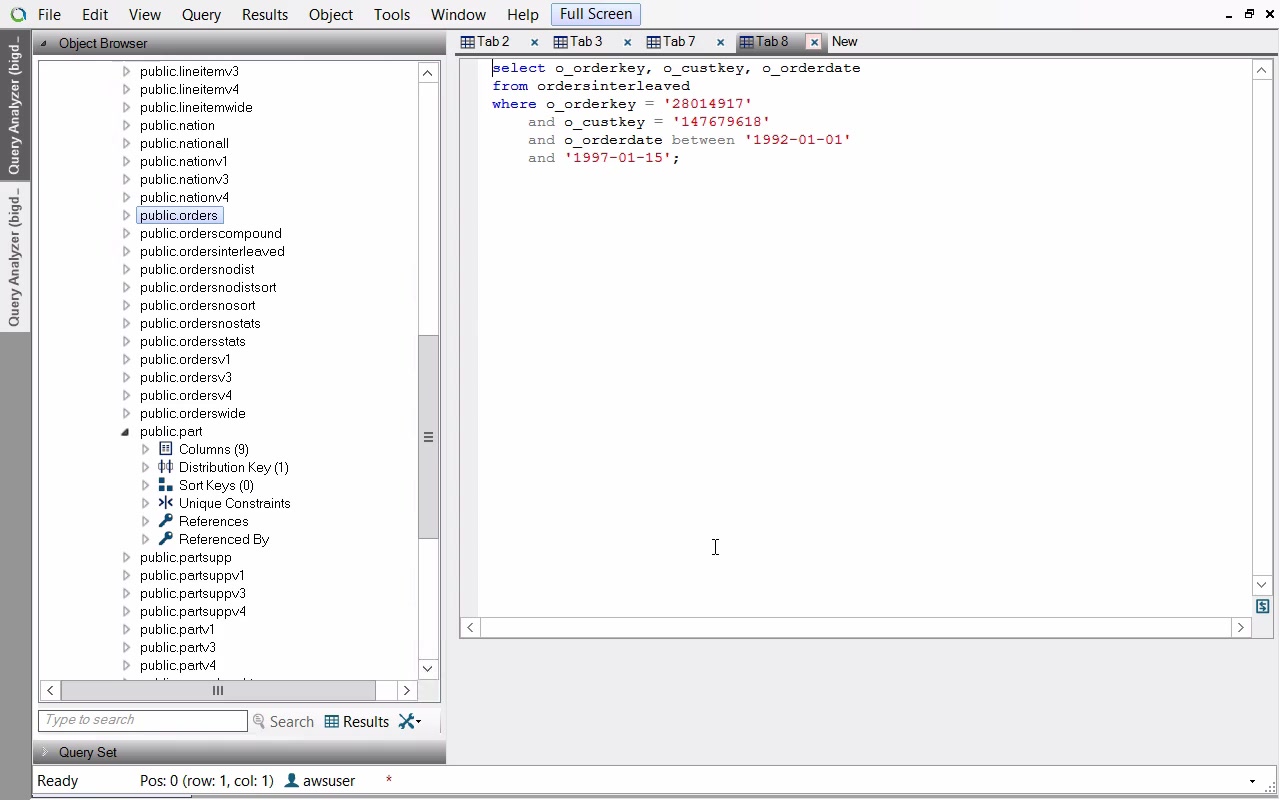Image resolution: width=1280 pixels, height=800 pixels.
Task: Close Tab 8 with its x button
Action: coord(814,42)
